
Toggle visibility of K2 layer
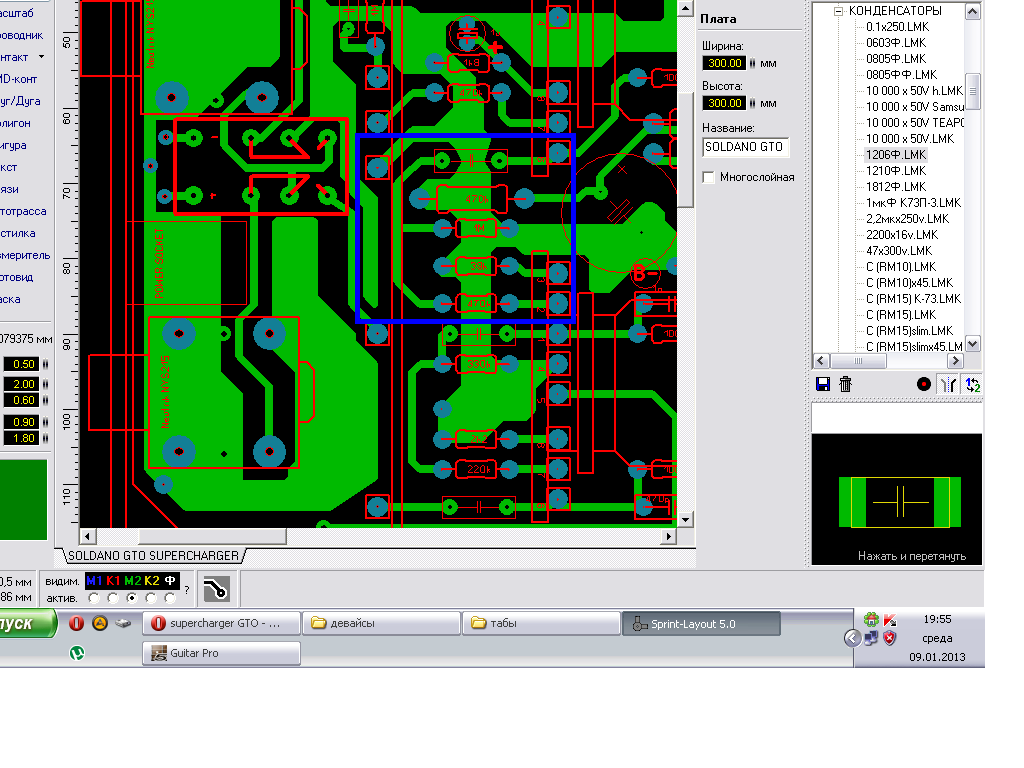pos(152,581)
